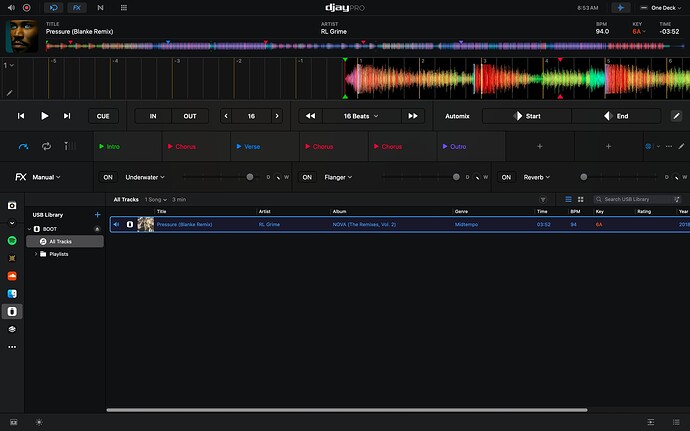Decrease loop length below 16

[226, 116]
